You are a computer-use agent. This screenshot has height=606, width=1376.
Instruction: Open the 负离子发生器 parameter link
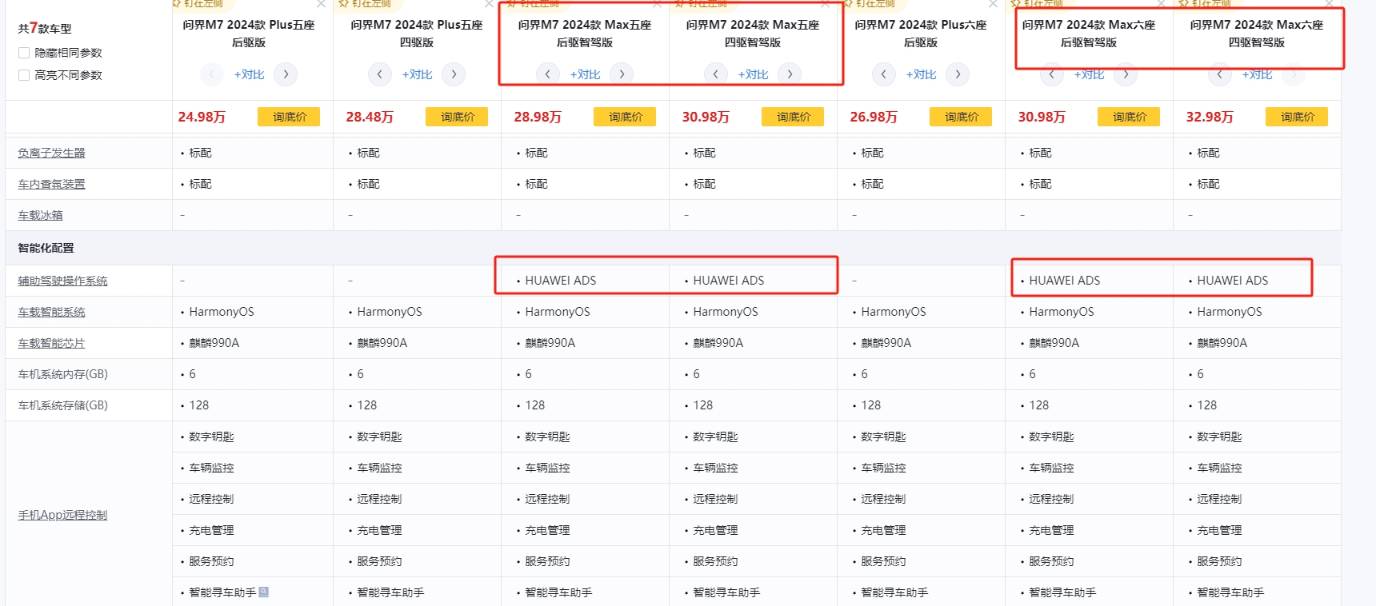coord(52,153)
